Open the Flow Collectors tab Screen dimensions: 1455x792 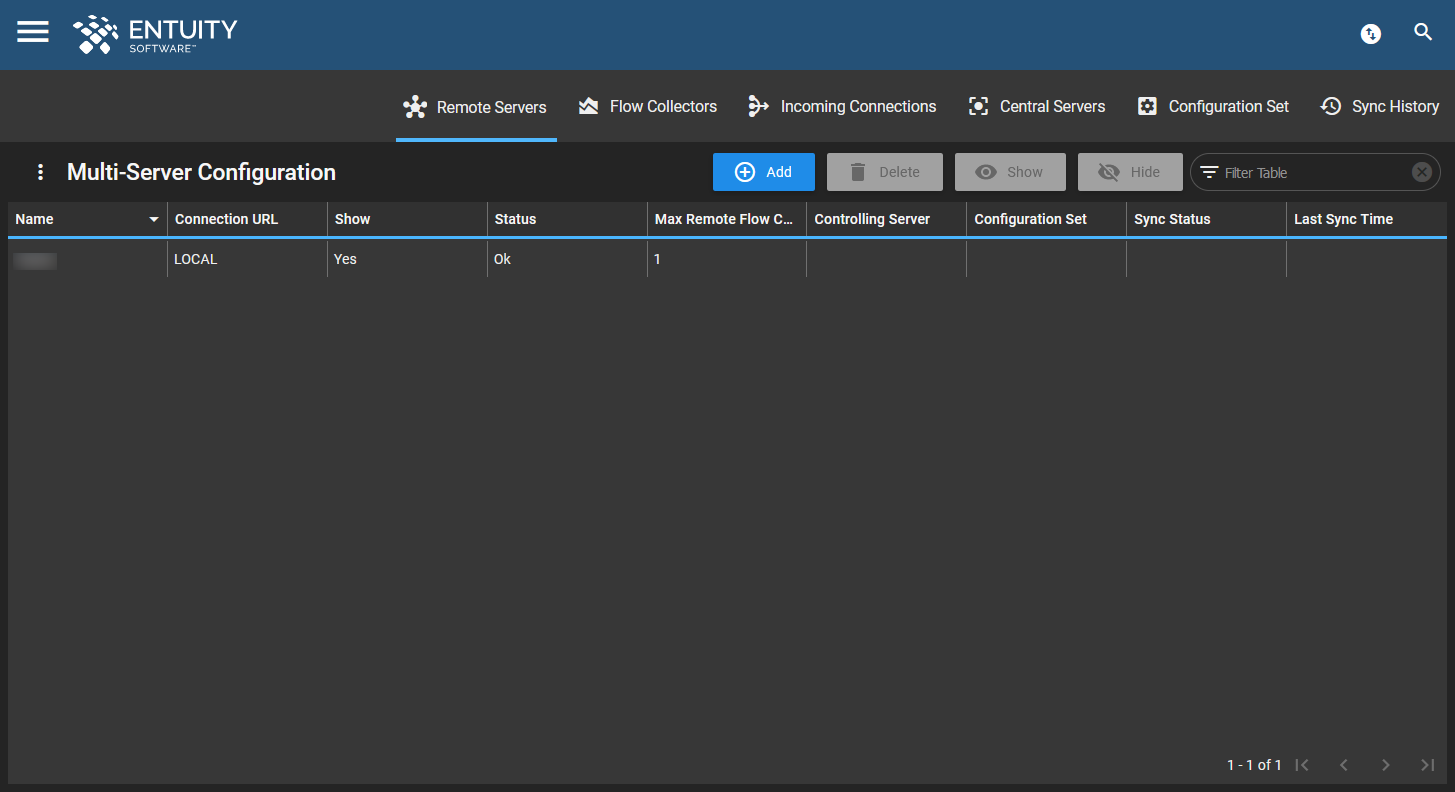[x=648, y=107]
